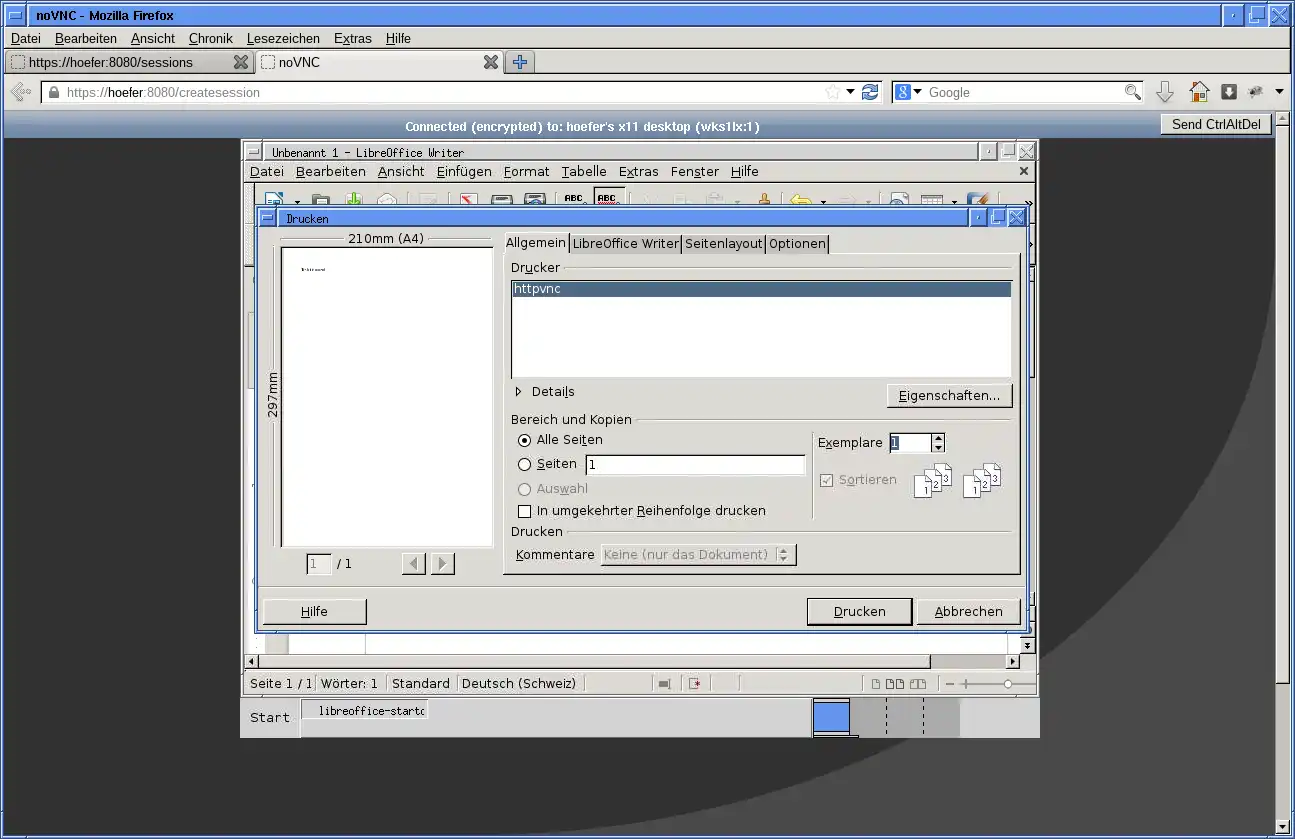This screenshot has height=839, width=1295.
Task: Click the Abbrechen button
Action: [968, 611]
